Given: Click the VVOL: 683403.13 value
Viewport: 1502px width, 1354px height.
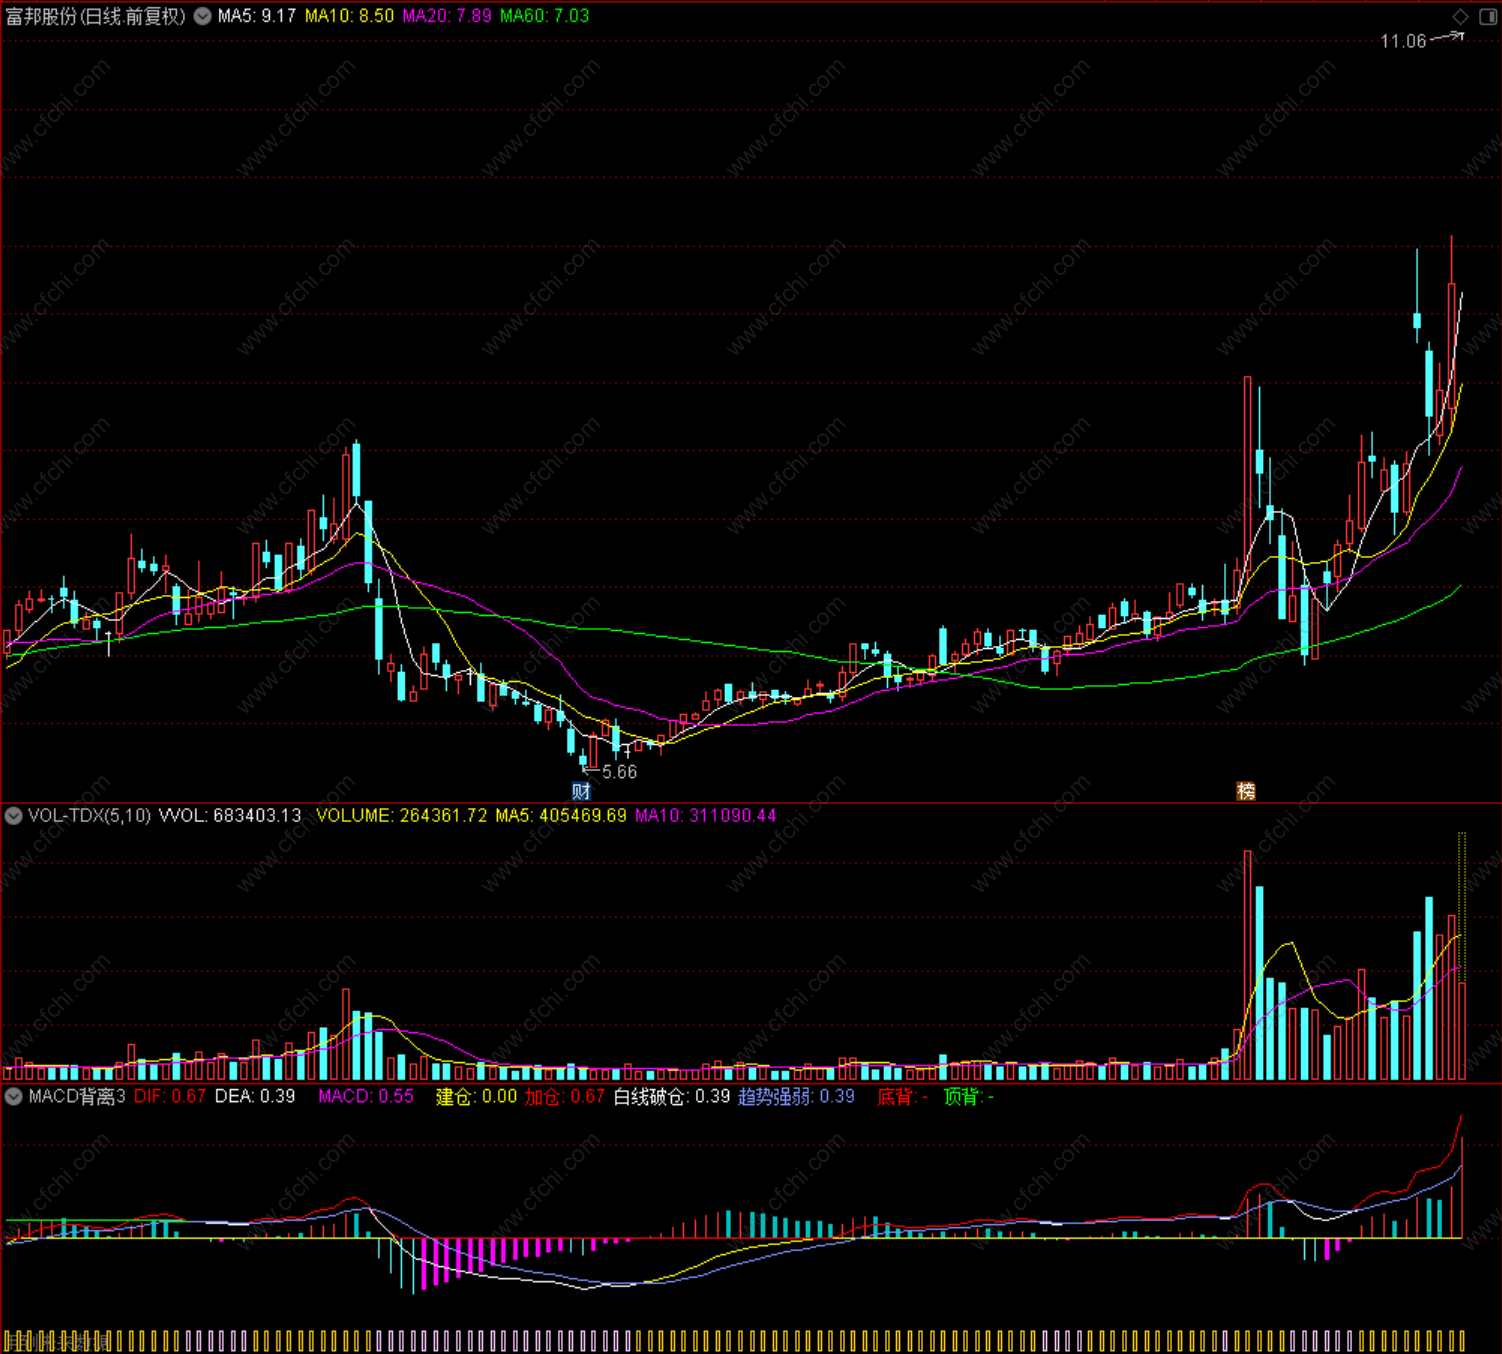Looking at the screenshot, I should coord(230,816).
